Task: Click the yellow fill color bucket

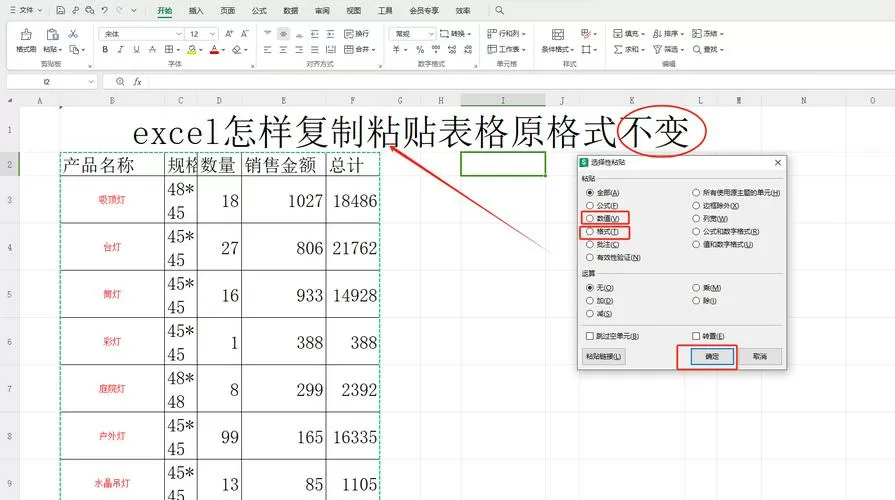Action: click(x=192, y=50)
